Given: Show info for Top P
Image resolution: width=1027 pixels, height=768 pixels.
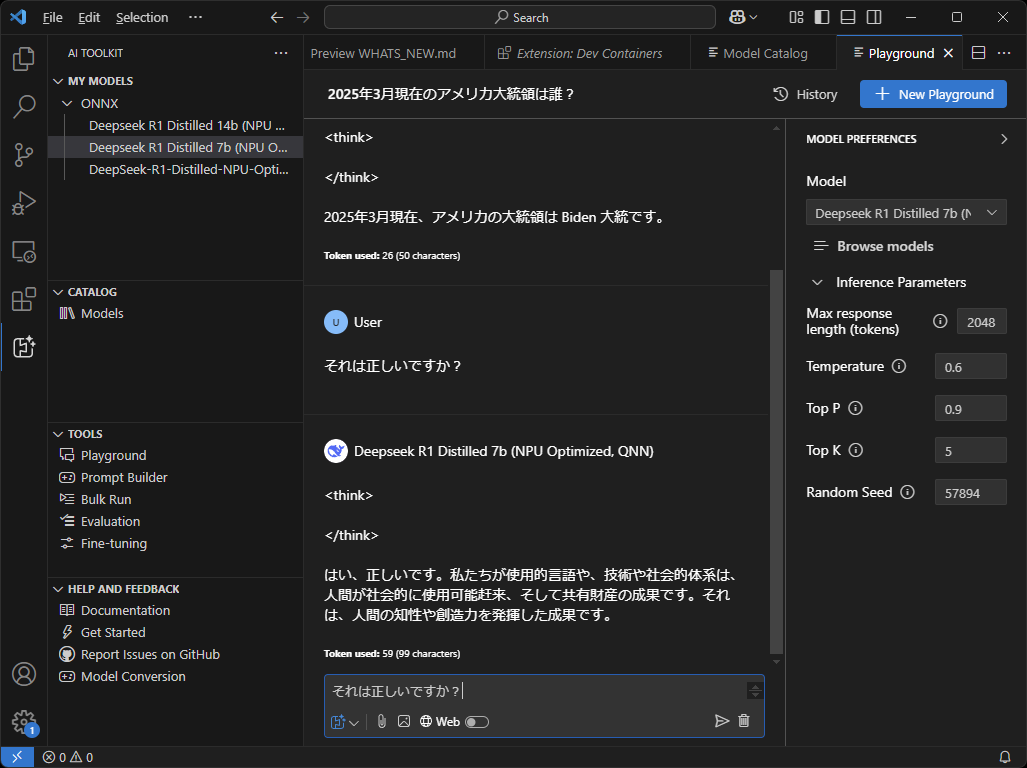Looking at the screenshot, I should coord(855,408).
